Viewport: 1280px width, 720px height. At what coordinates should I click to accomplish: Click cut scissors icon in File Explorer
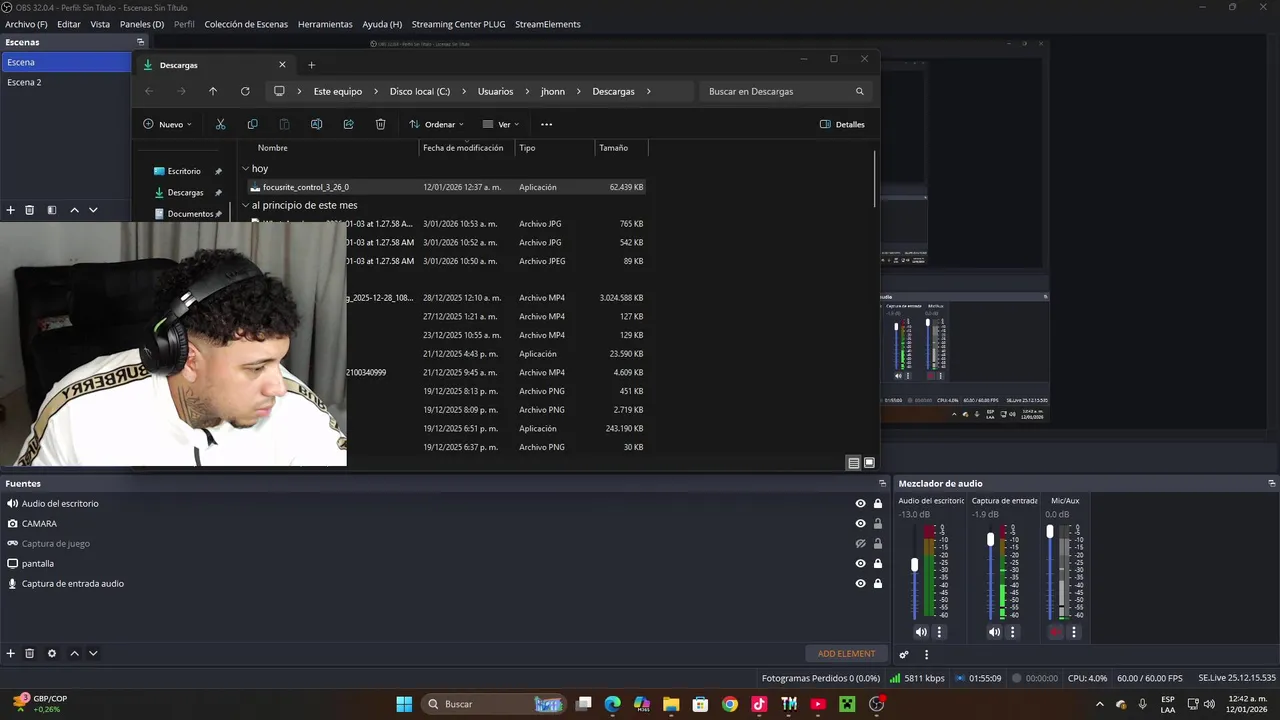(221, 124)
